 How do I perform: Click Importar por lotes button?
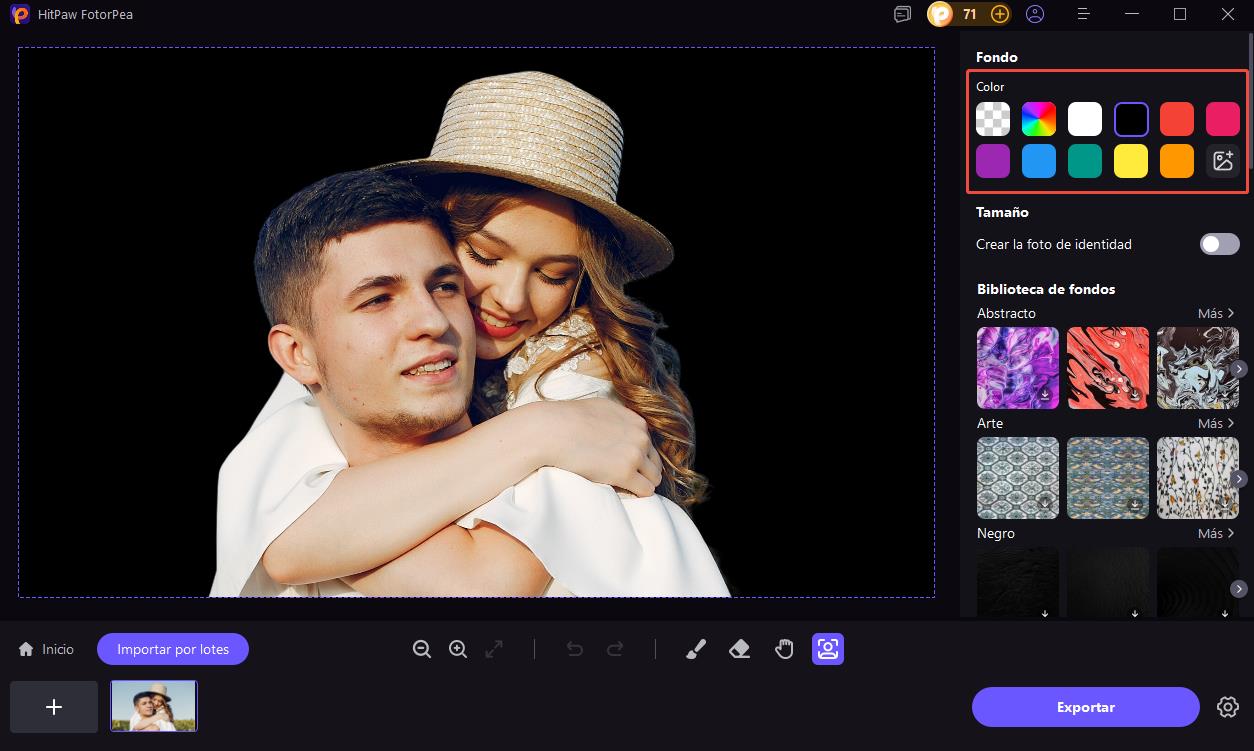pyautogui.click(x=173, y=650)
